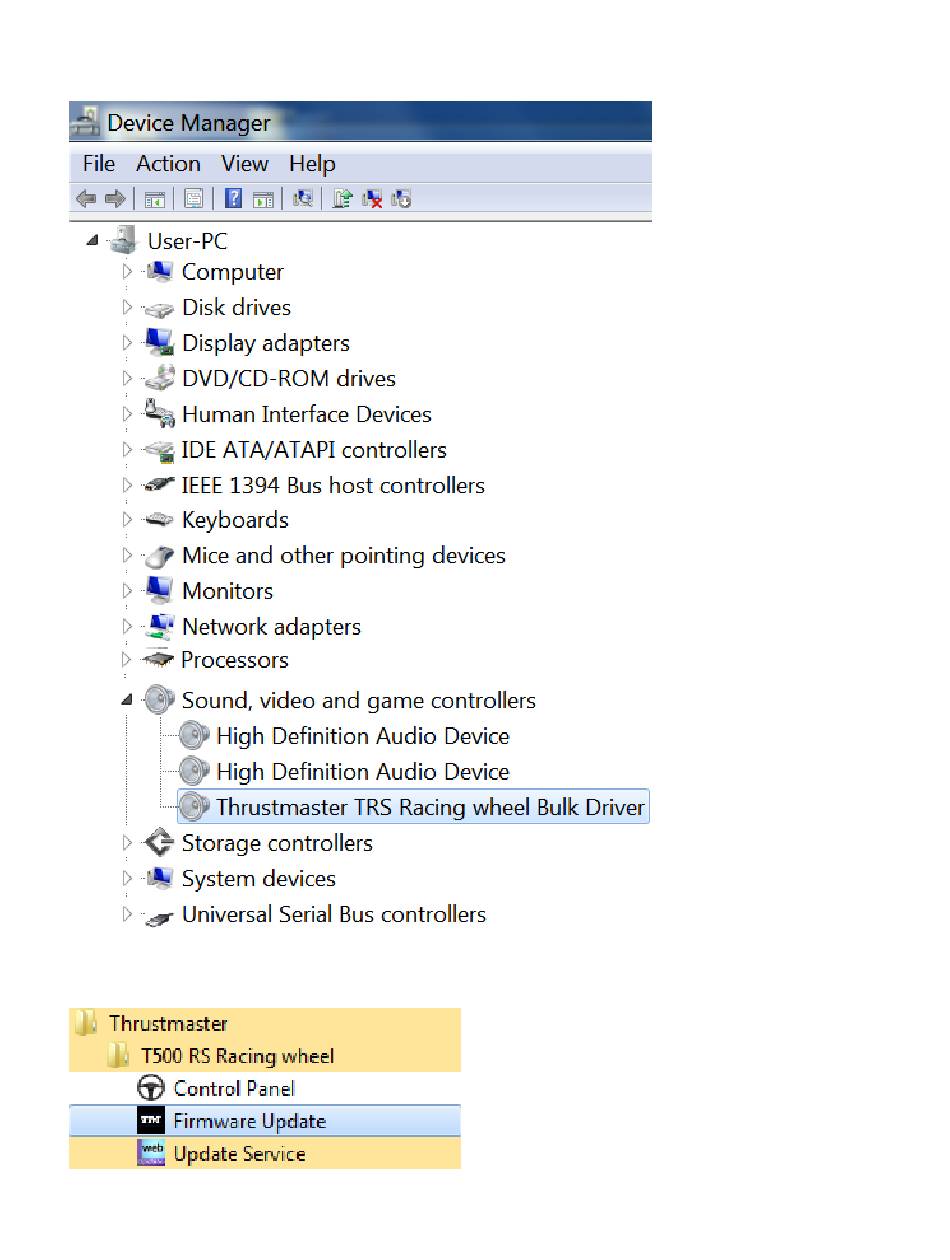Screen dimensions: 950x1260
Task: Expand the IDE ATA/ATAPI controllers arrow
Action: coord(127,449)
